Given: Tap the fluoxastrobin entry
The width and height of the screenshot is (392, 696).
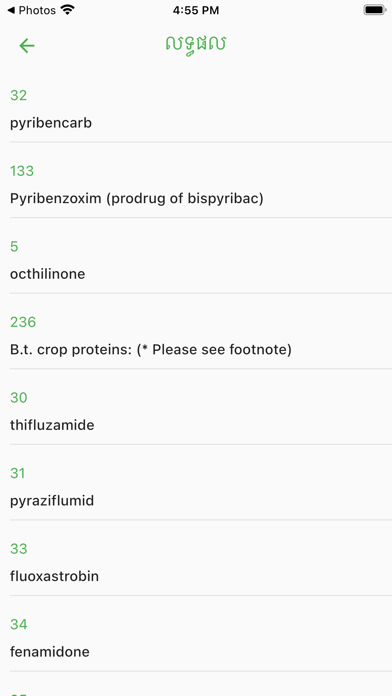Looking at the screenshot, I should (196, 562).
